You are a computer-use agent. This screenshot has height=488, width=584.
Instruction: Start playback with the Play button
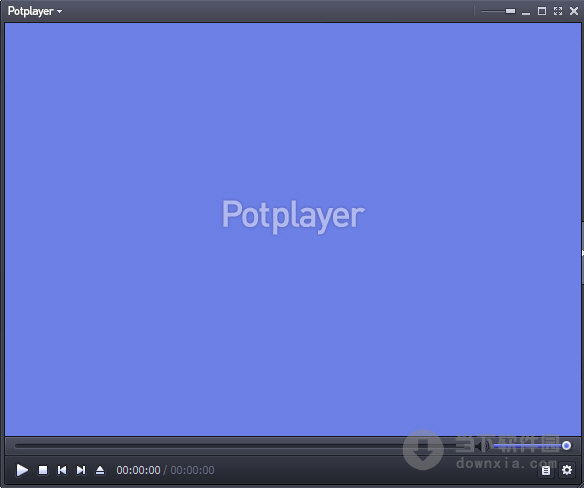click(x=22, y=470)
